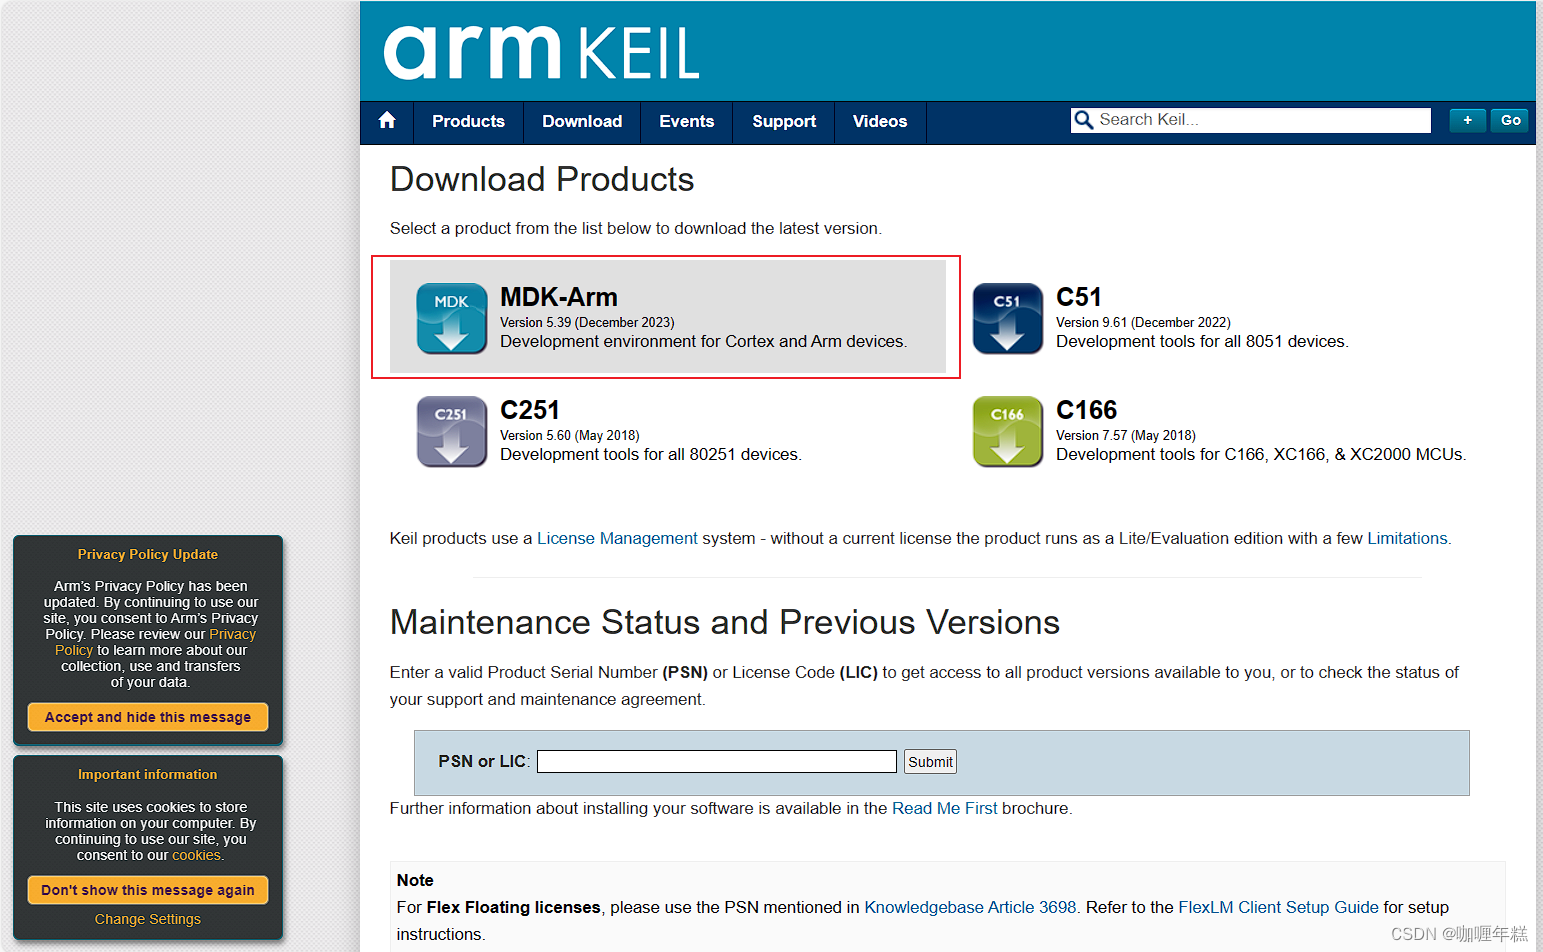Open the Events menu

686,121
